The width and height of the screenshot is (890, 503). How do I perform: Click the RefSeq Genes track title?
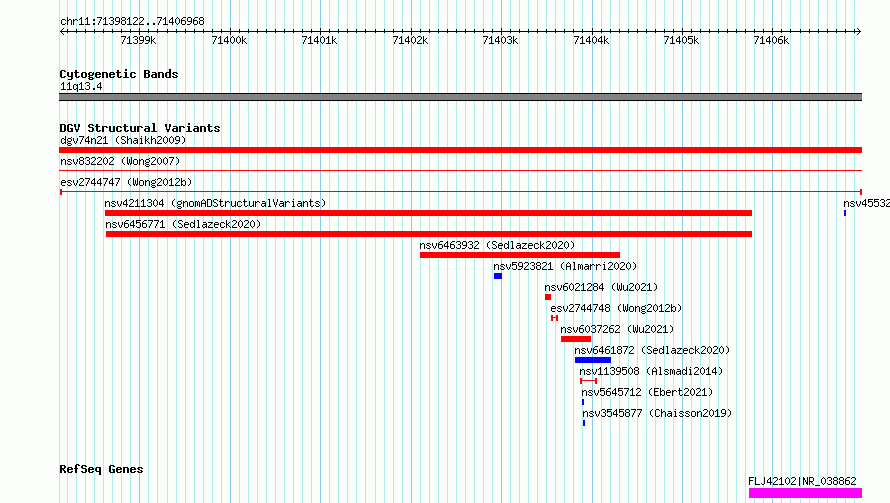(x=101, y=470)
